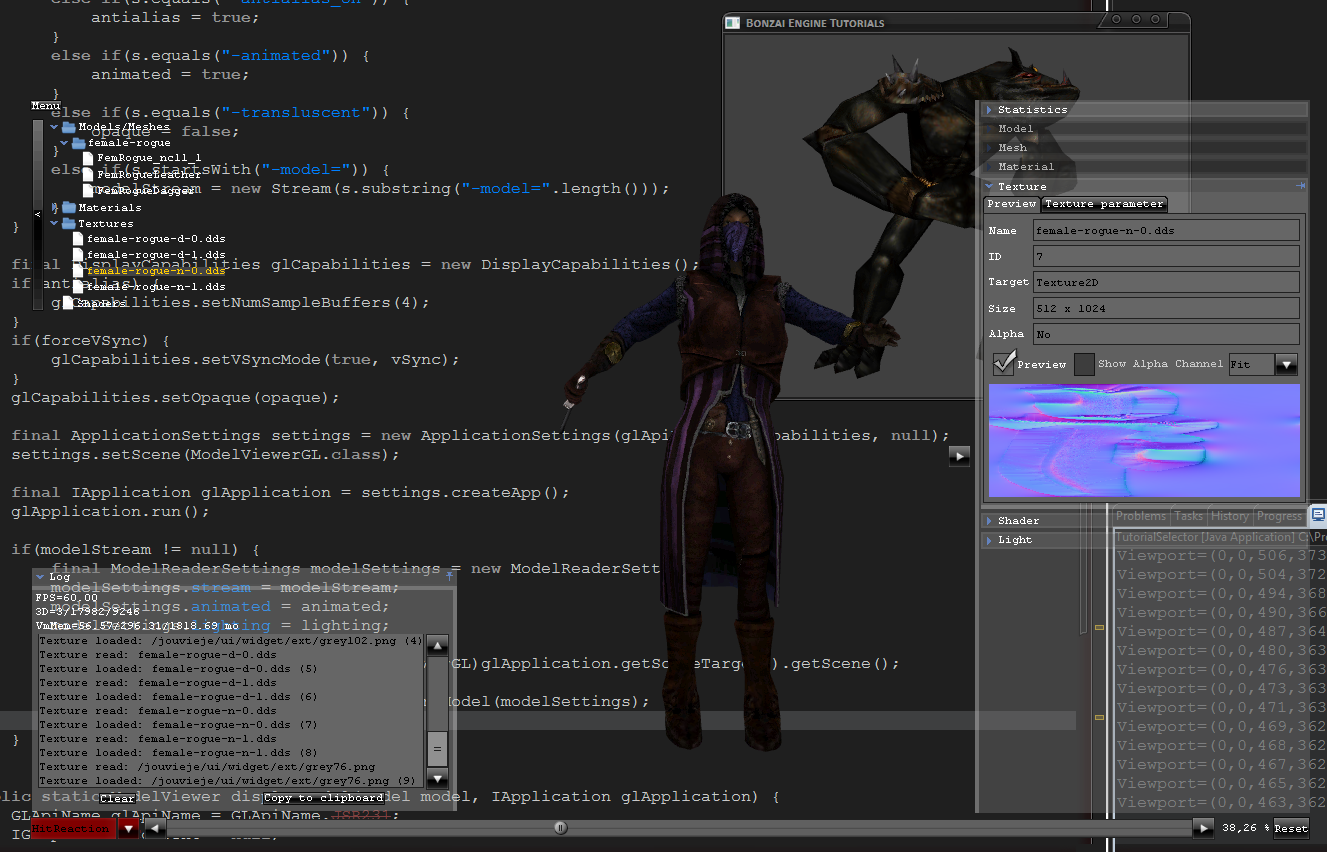The image size is (1327, 852).
Task: Open the Fit scaling dropdown
Action: (1286, 365)
